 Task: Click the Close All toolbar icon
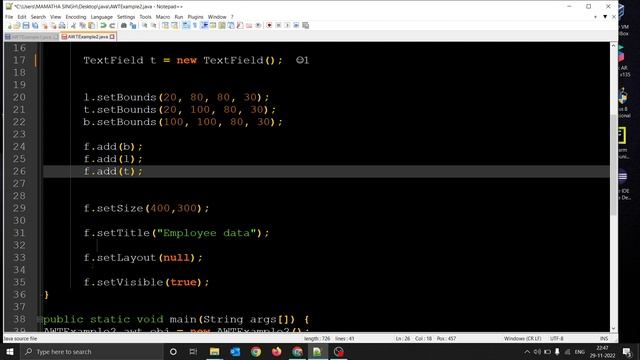coord(53,25)
